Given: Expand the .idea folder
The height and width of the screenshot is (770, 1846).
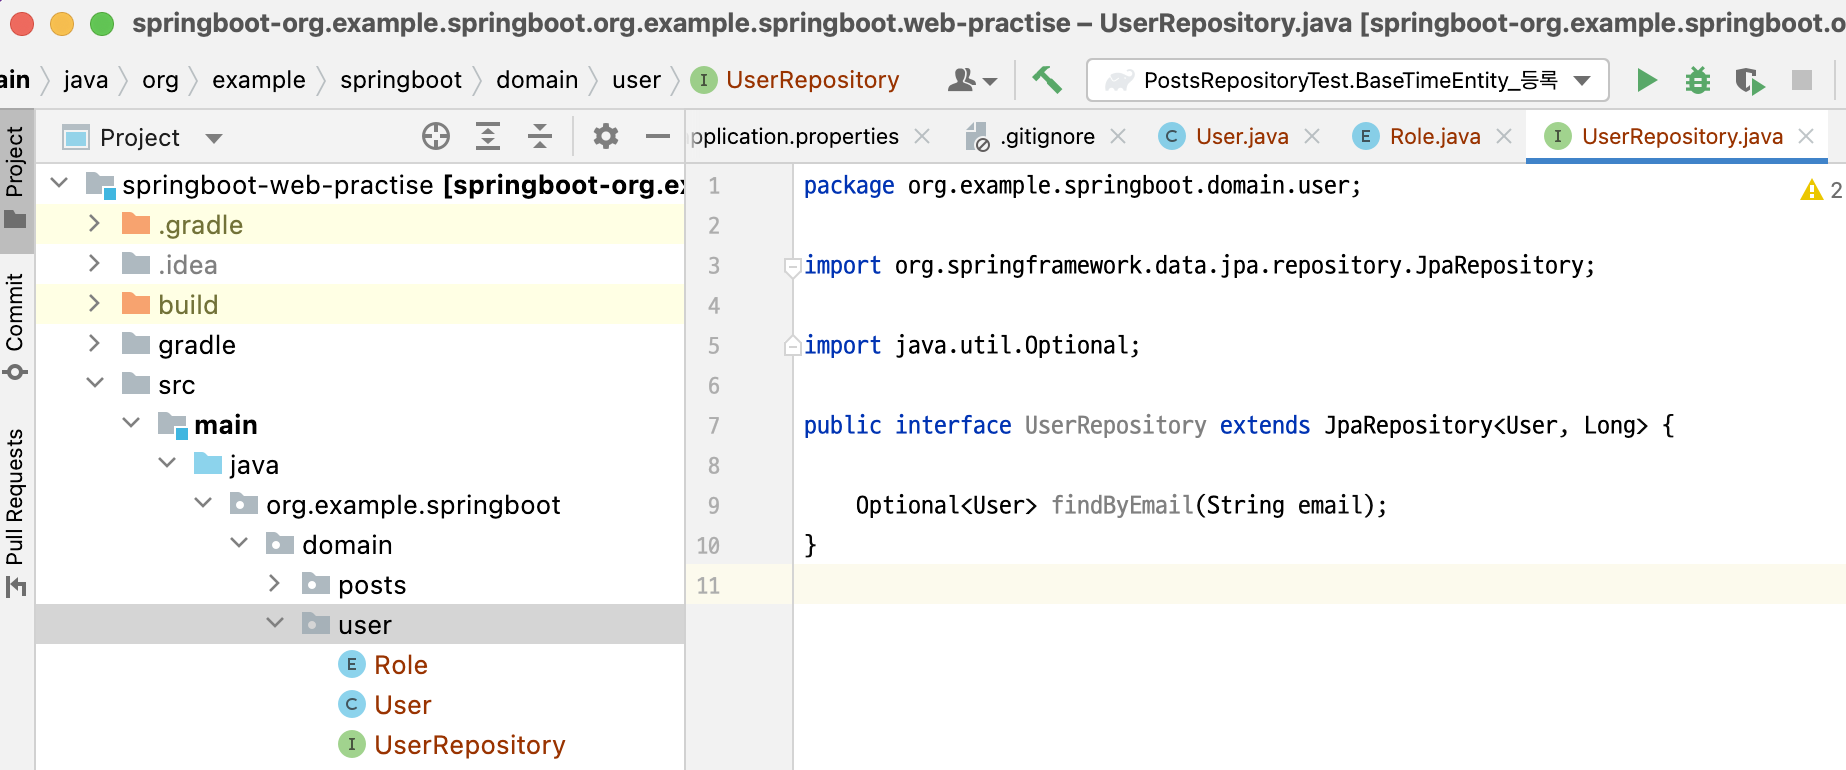Looking at the screenshot, I should pyautogui.click(x=95, y=263).
